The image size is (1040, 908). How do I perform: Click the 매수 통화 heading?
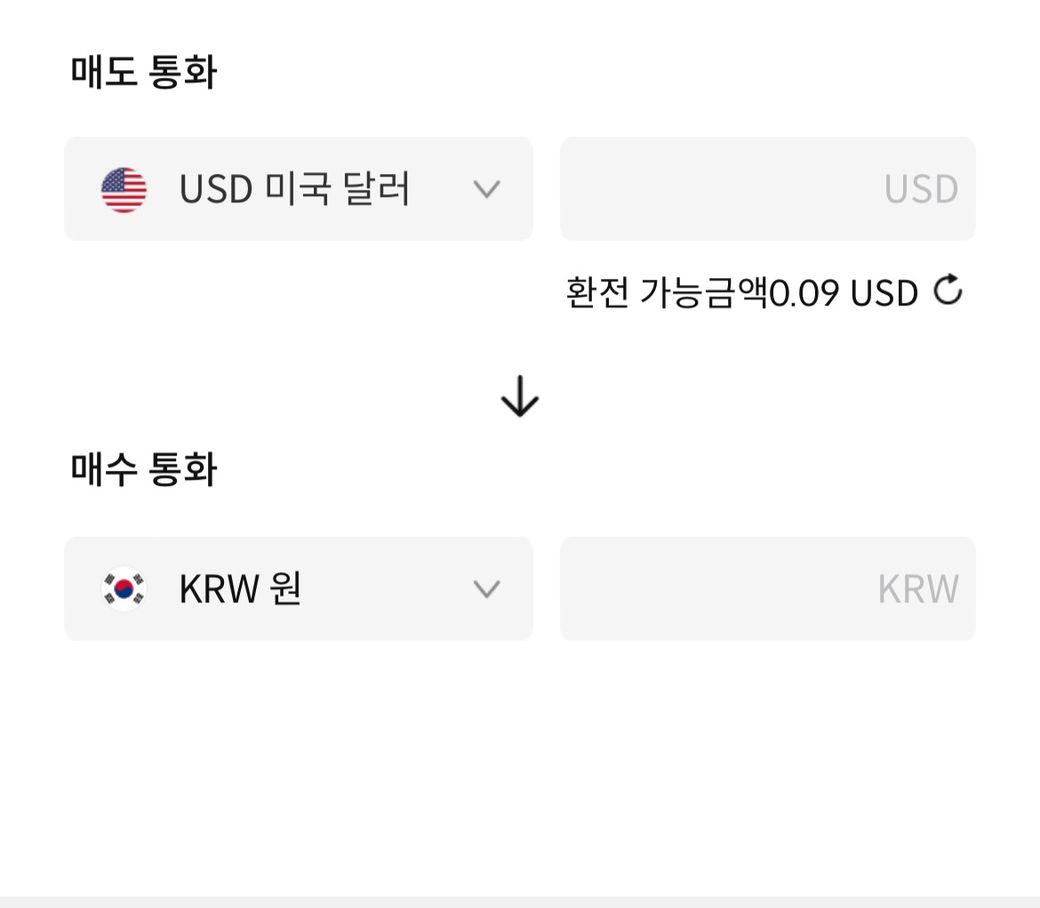pos(143,468)
